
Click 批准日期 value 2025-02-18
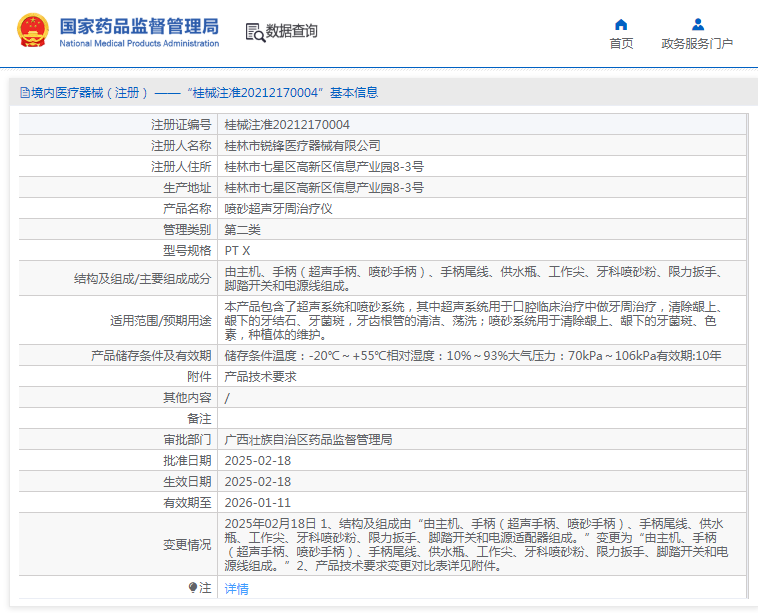click(x=258, y=461)
